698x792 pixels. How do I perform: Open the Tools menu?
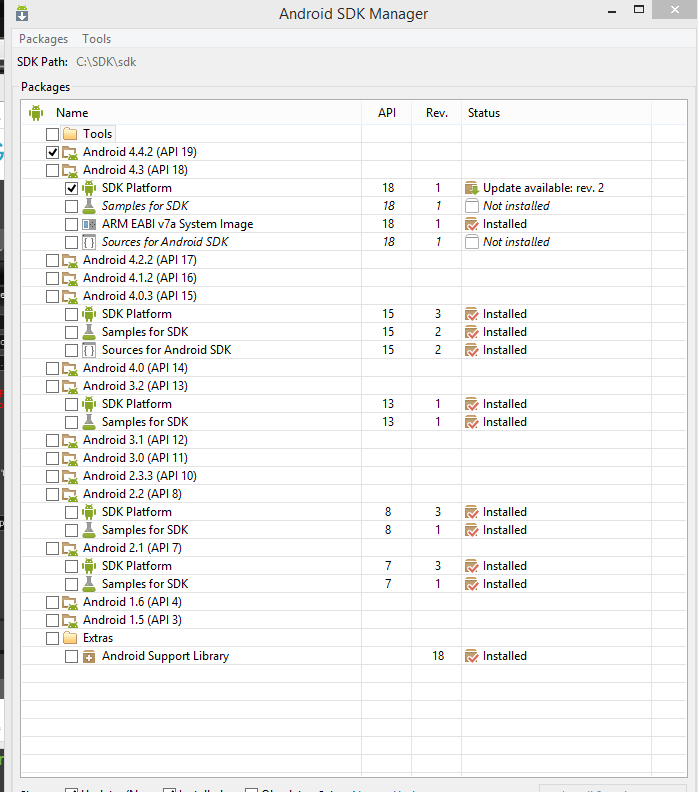[96, 39]
